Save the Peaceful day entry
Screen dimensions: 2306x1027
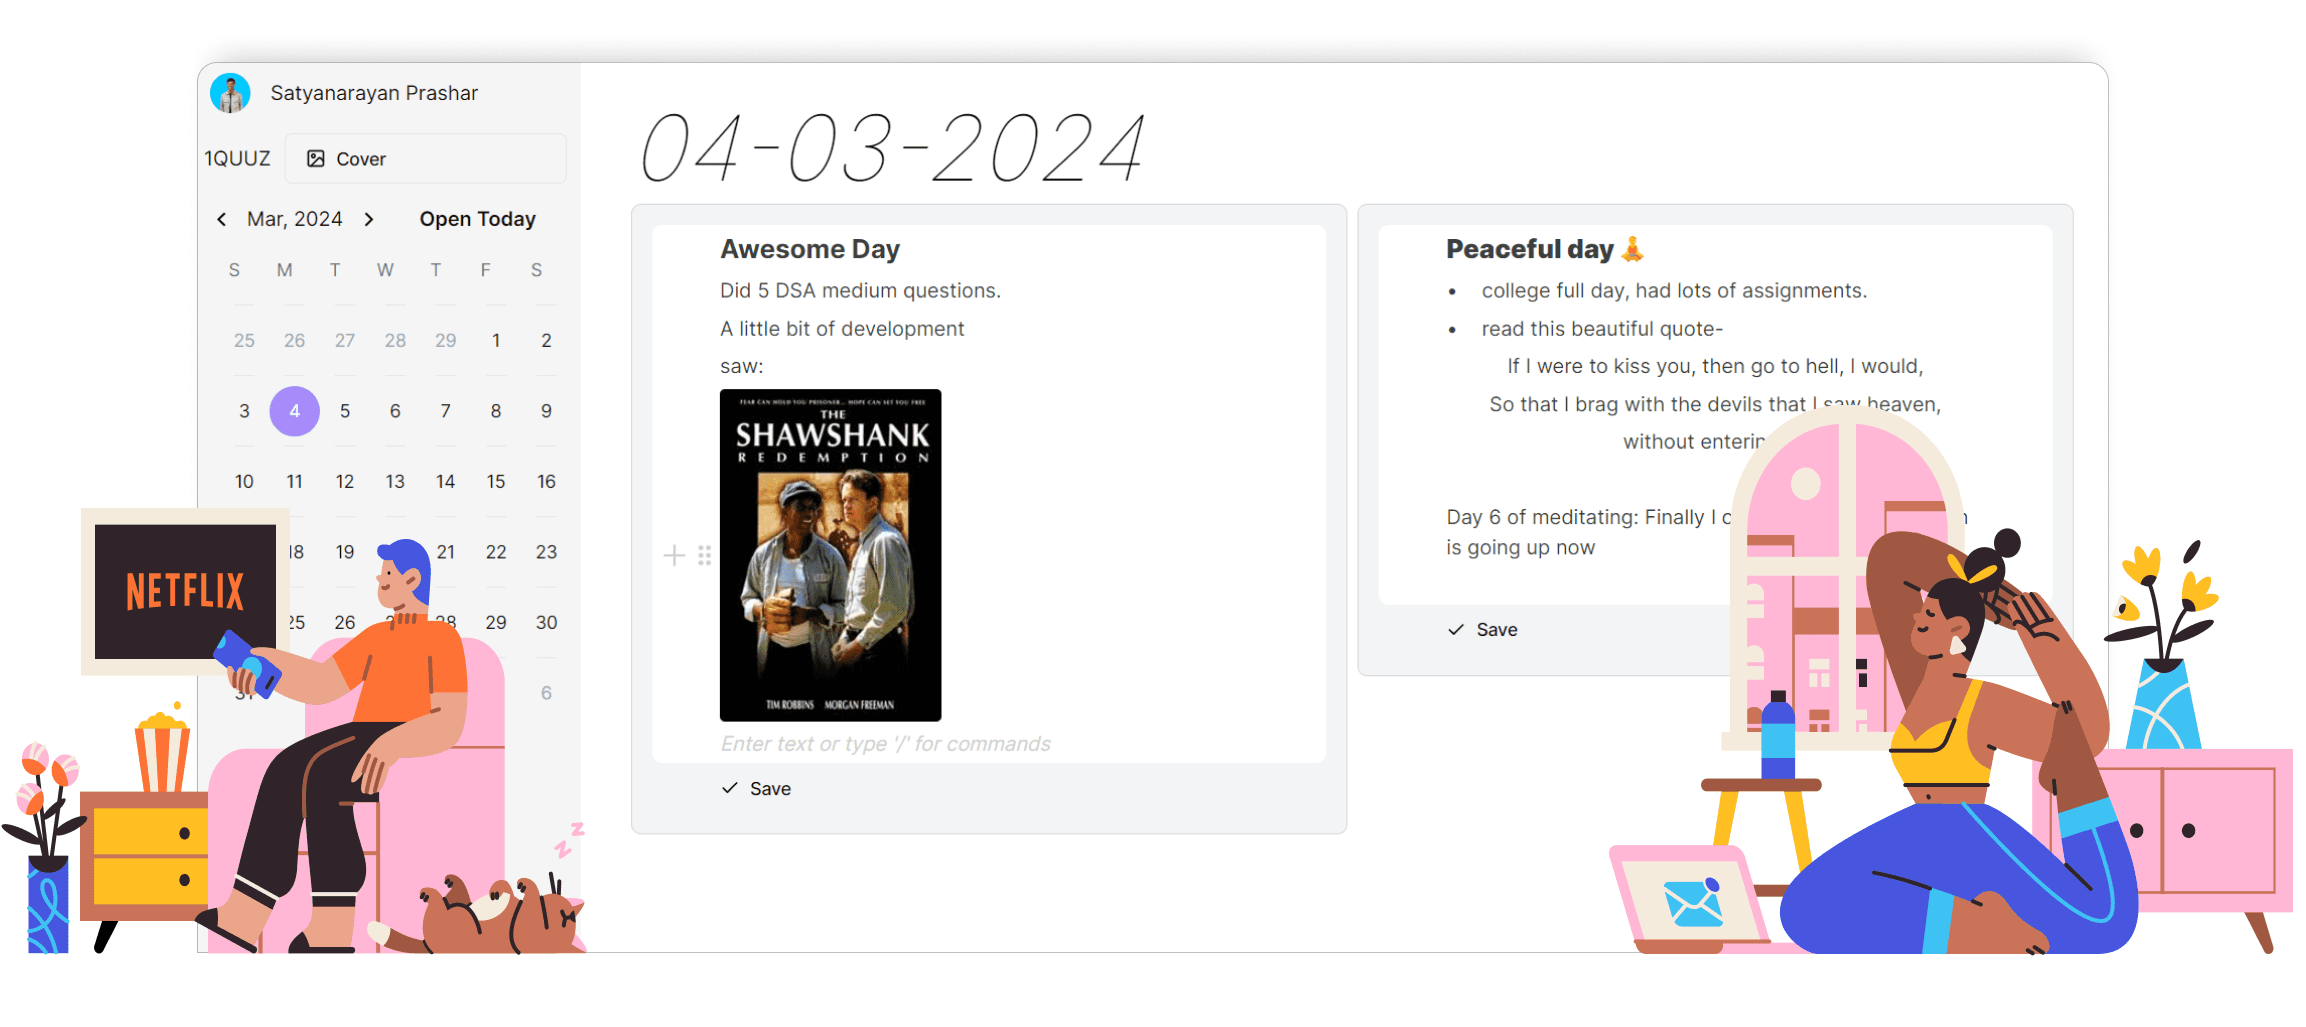tap(1483, 630)
